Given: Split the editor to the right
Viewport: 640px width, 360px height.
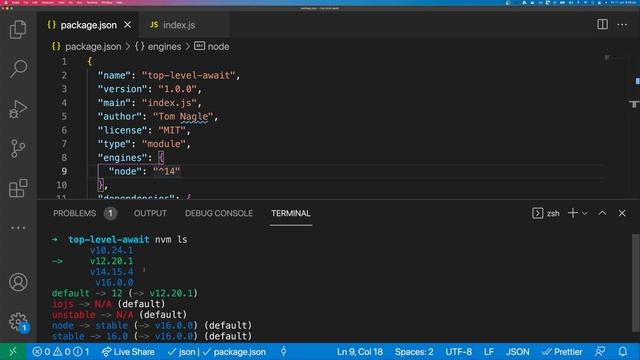Looking at the screenshot, I should point(602,24).
